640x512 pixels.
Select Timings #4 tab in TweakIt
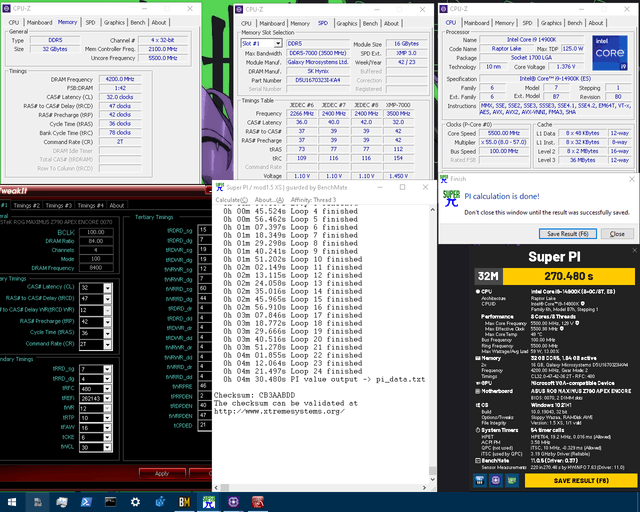point(91,205)
